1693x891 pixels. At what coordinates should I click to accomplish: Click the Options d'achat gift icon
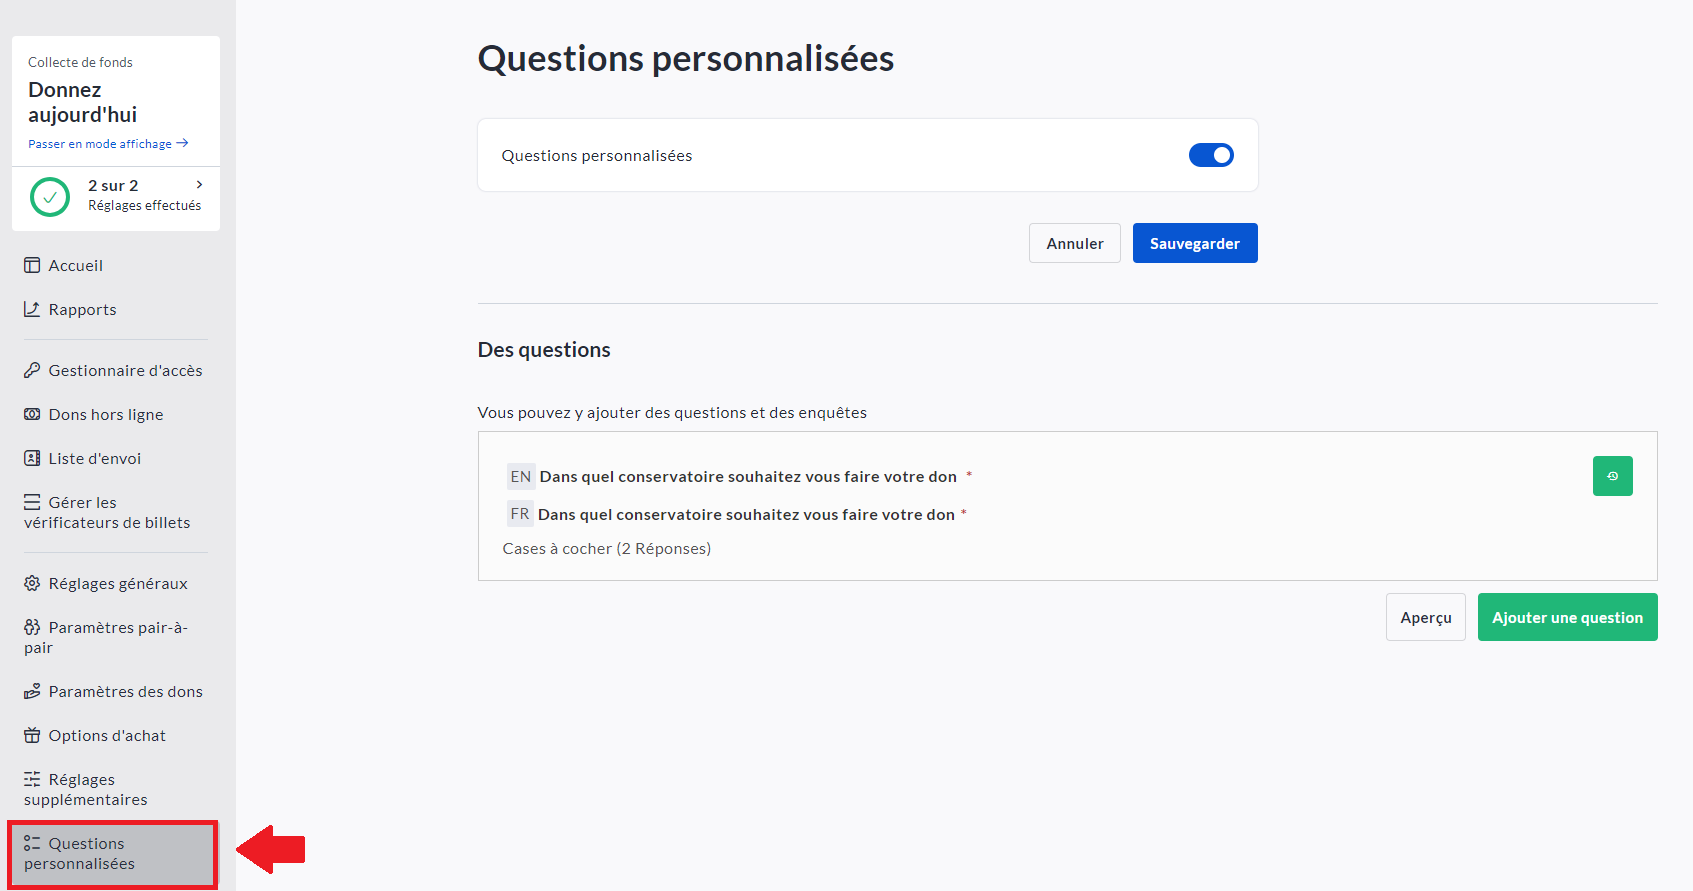point(32,735)
